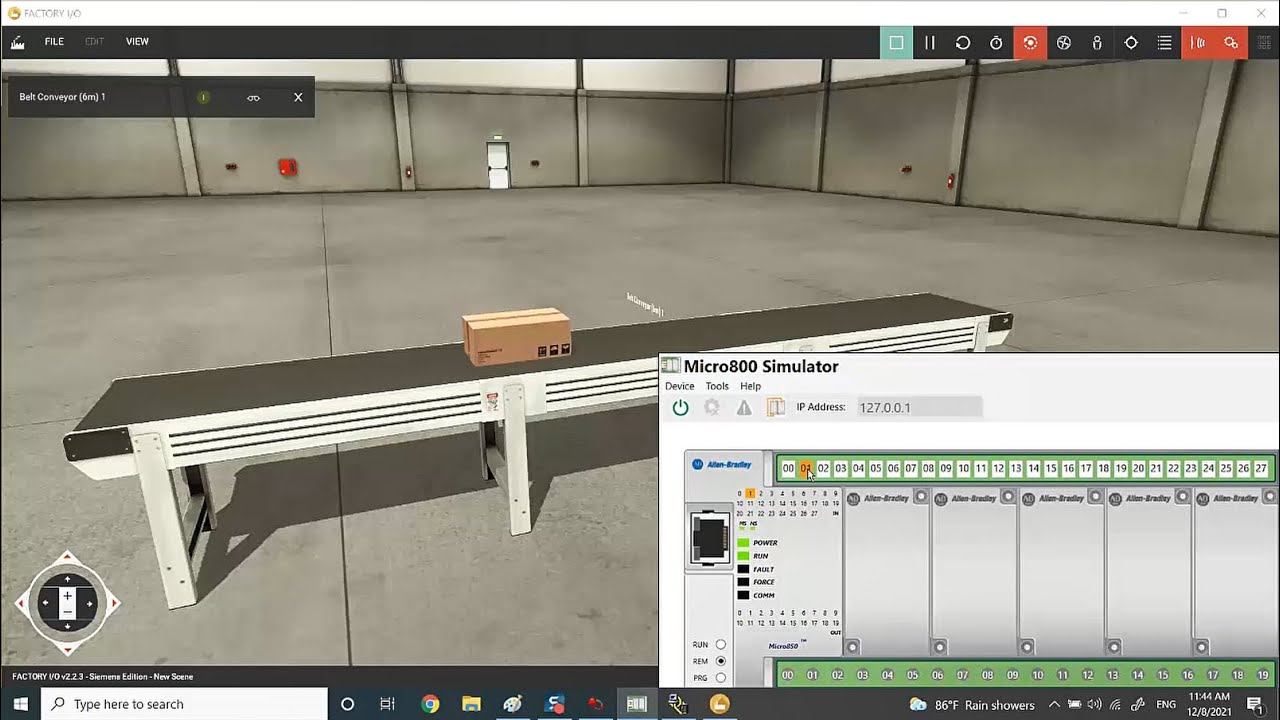Image resolution: width=1280 pixels, height=720 pixels.
Task: Toggle simulator input 10
Action: pyautogui.click(x=964, y=468)
